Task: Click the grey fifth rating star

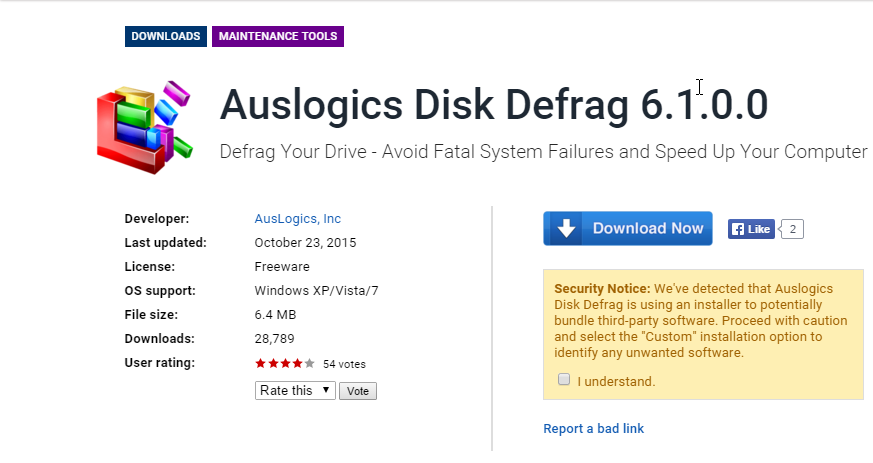Action: pyautogui.click(x=310, y=363)
